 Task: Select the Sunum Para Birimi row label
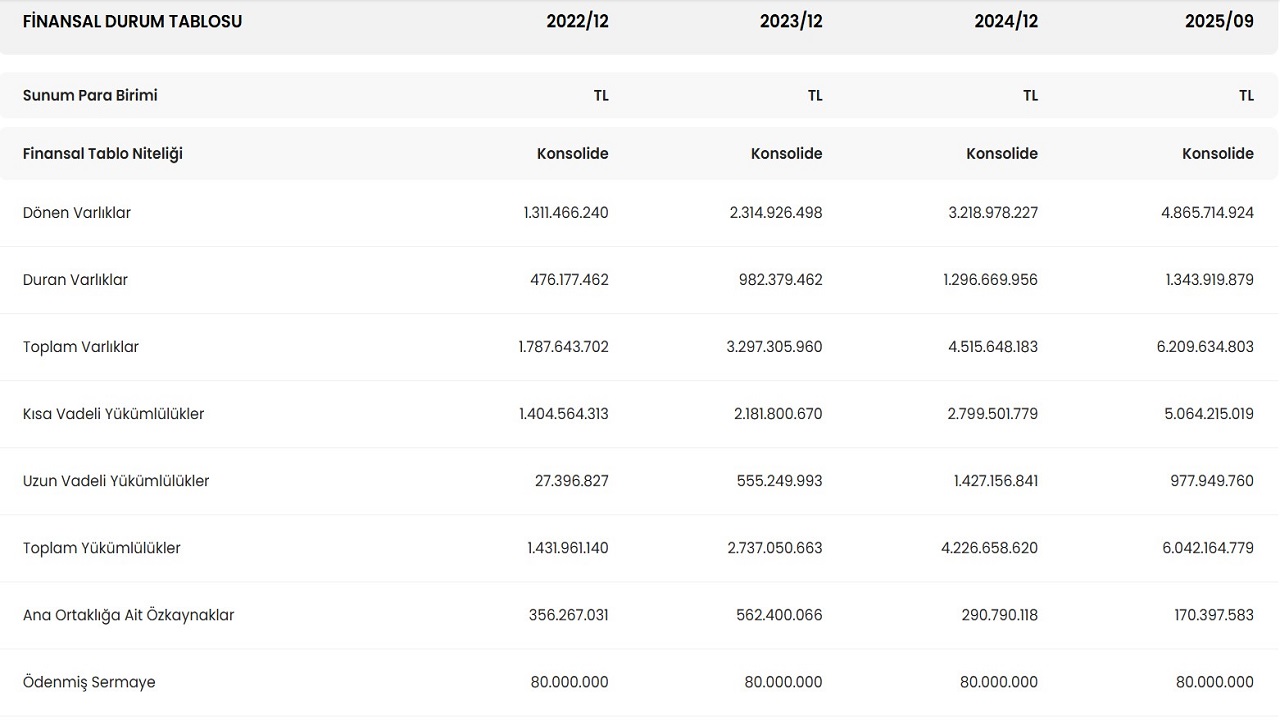tap(90, 96)
